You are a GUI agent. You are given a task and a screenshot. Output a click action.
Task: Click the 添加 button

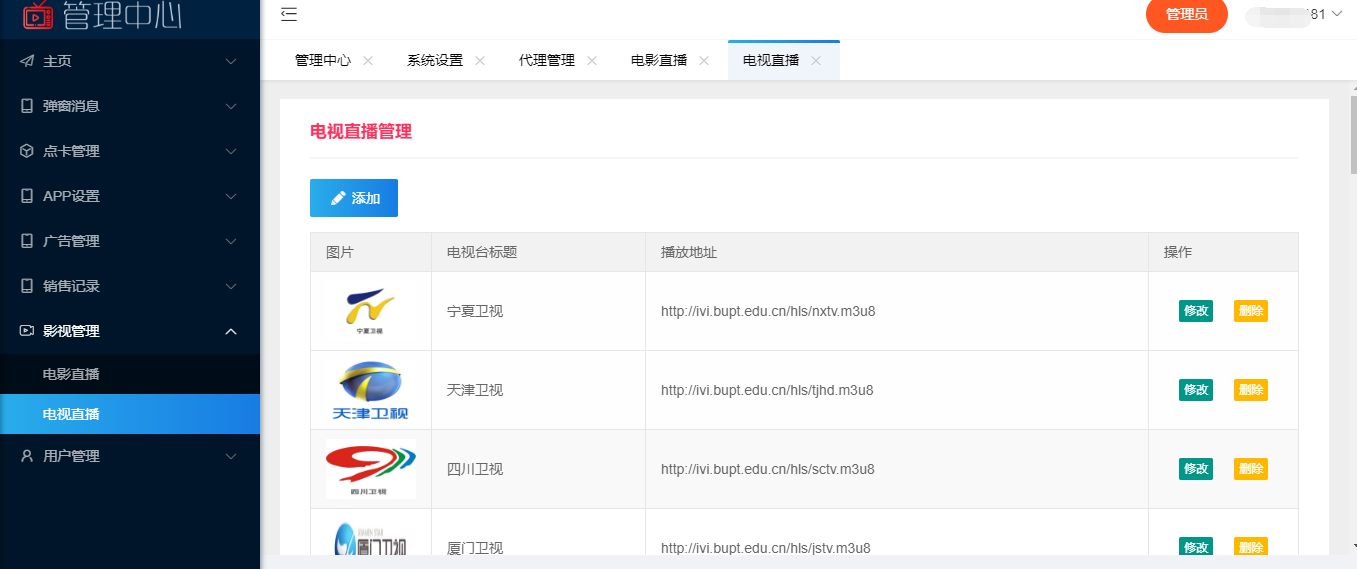[354, 198]
